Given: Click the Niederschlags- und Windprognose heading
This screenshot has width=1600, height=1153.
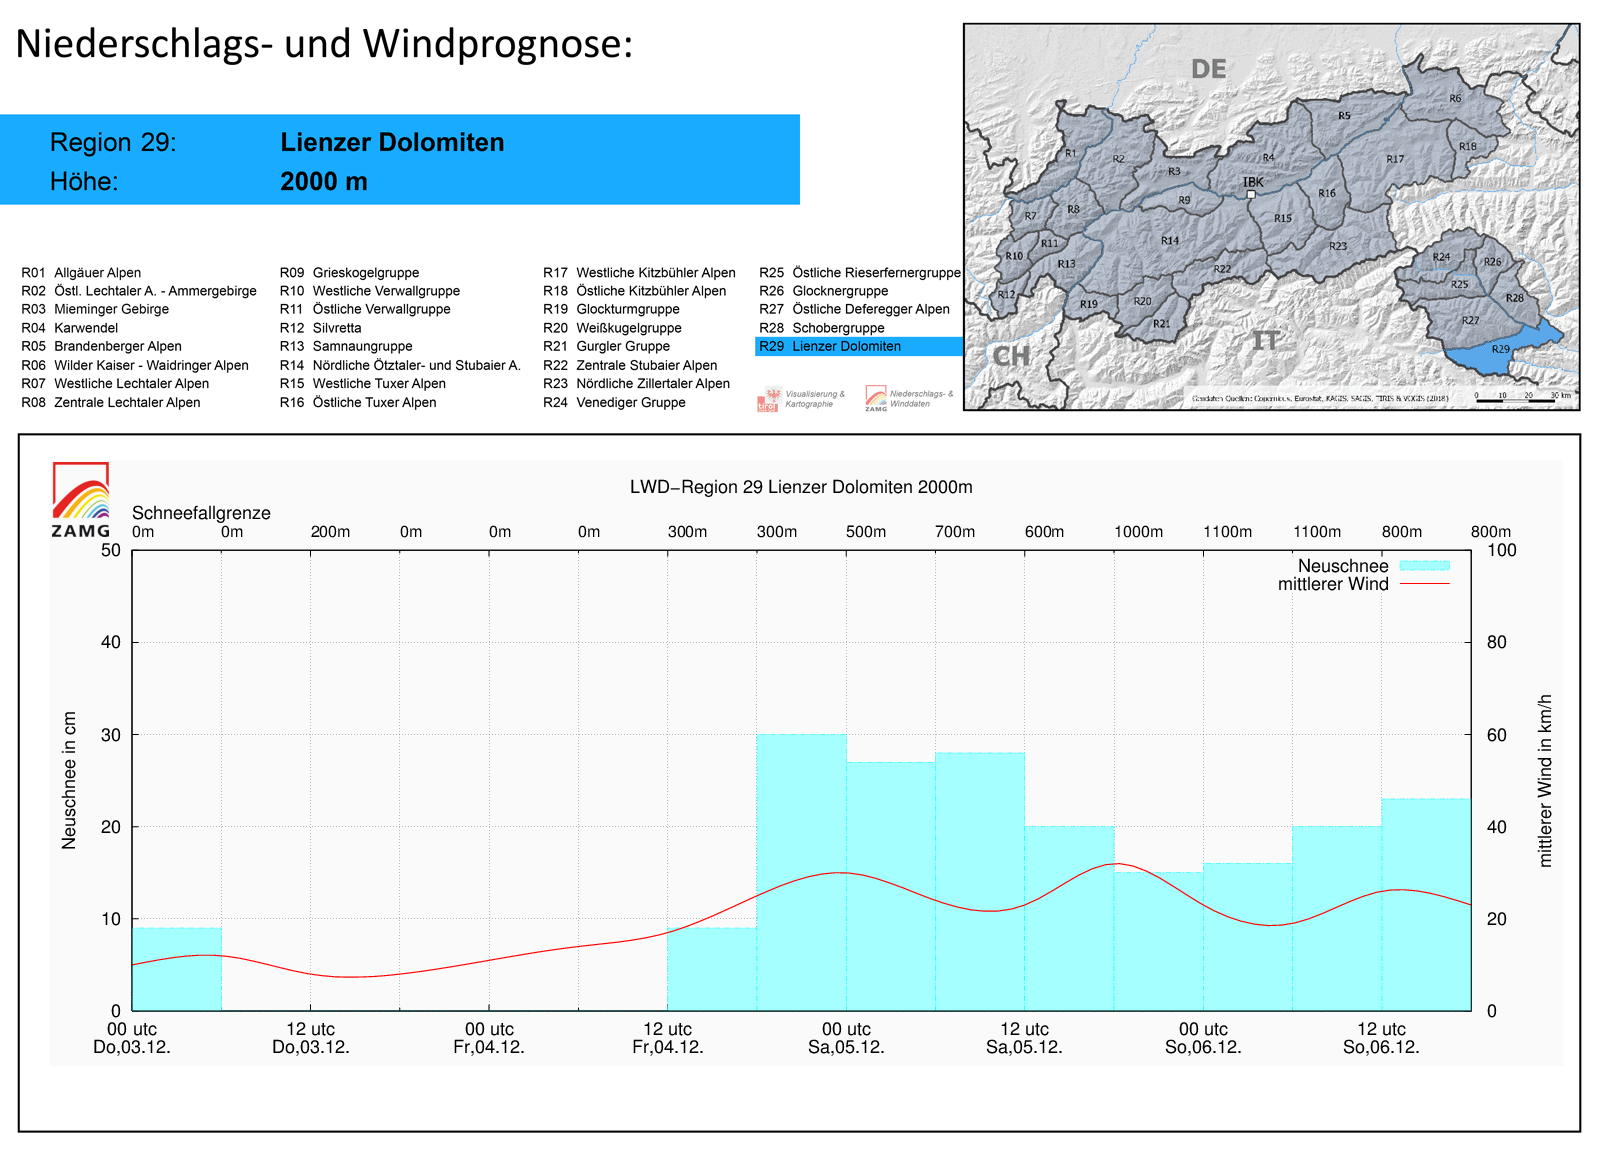Looking at the screenshot, I should (x=324, y=44).
